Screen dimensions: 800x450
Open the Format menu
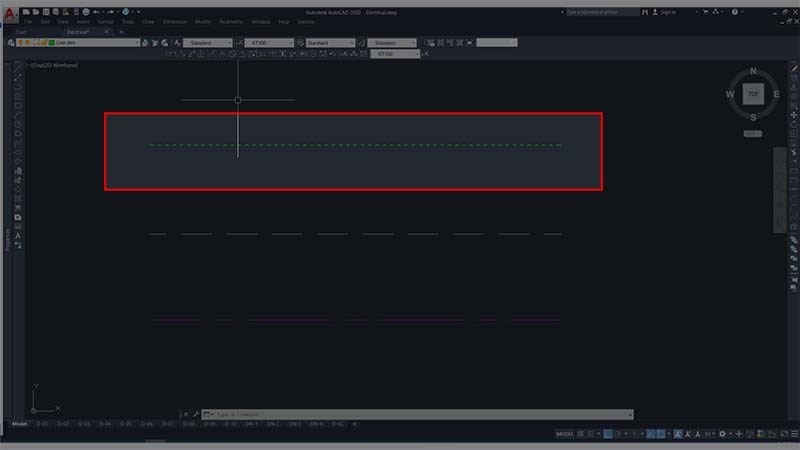pos(106,22)
